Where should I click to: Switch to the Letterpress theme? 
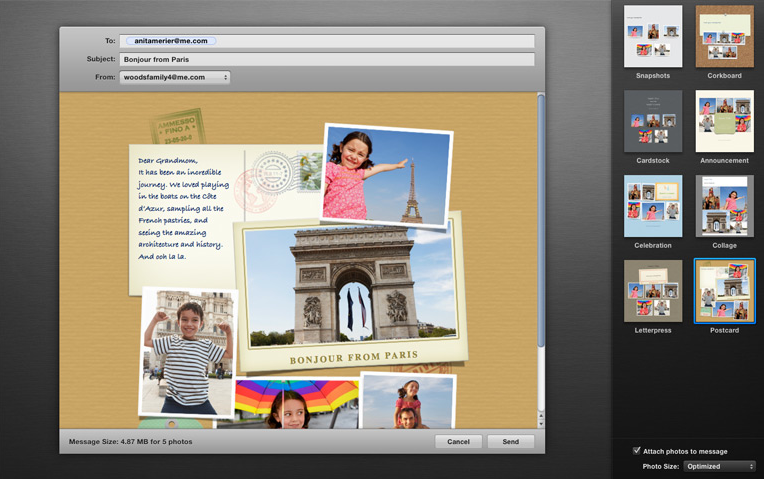[653, 291]
